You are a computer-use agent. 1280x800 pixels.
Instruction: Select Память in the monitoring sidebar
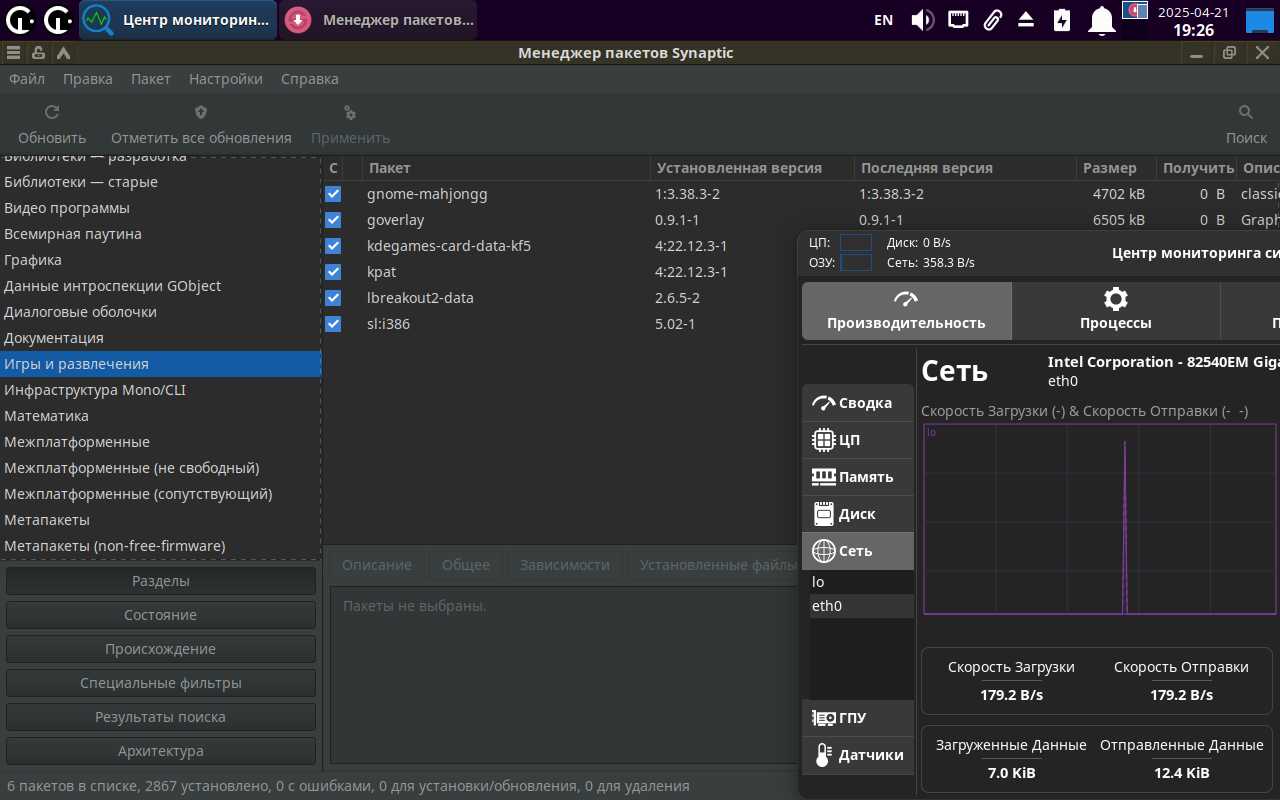[858, 477]
